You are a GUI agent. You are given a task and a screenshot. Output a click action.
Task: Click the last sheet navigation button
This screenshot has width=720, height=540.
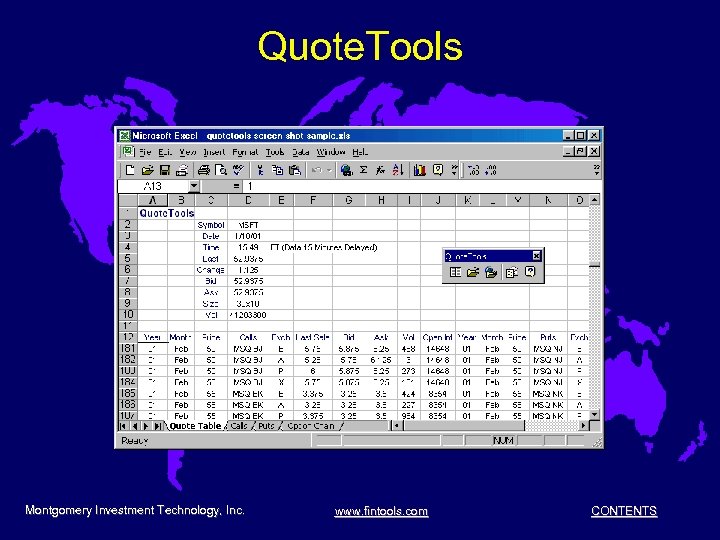158,426
